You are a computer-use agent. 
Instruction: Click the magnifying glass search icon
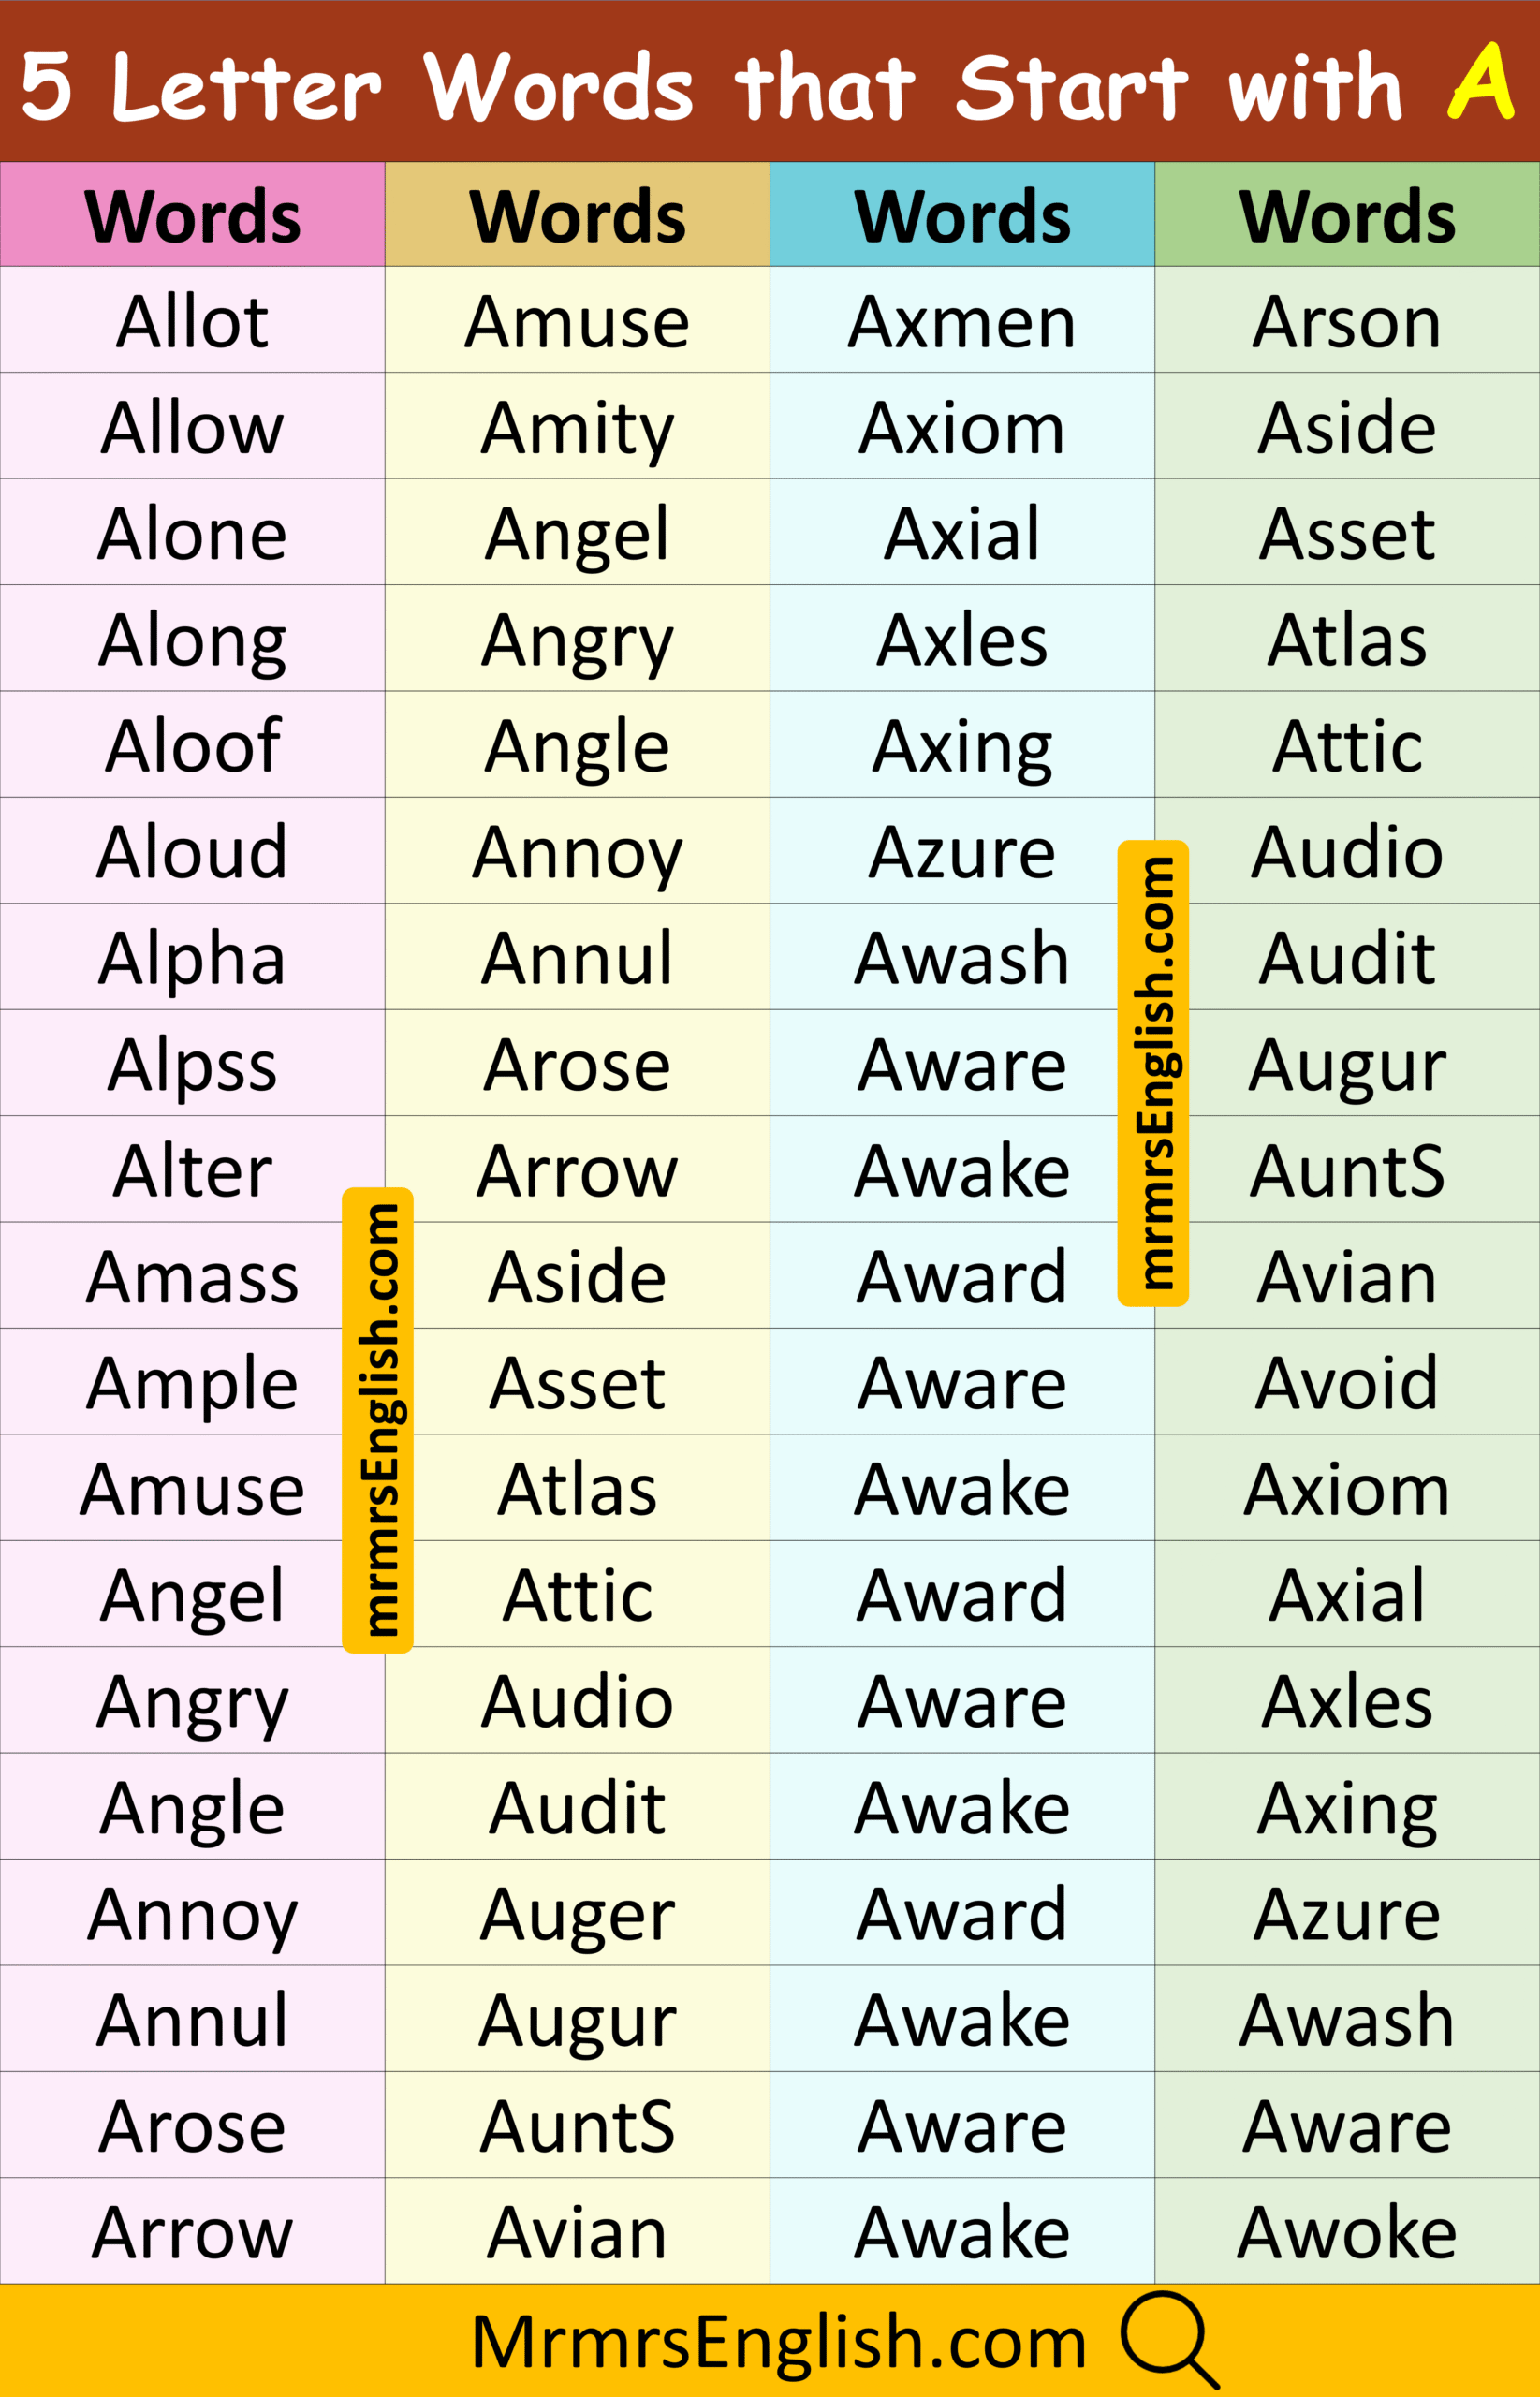(1168, 2338)
